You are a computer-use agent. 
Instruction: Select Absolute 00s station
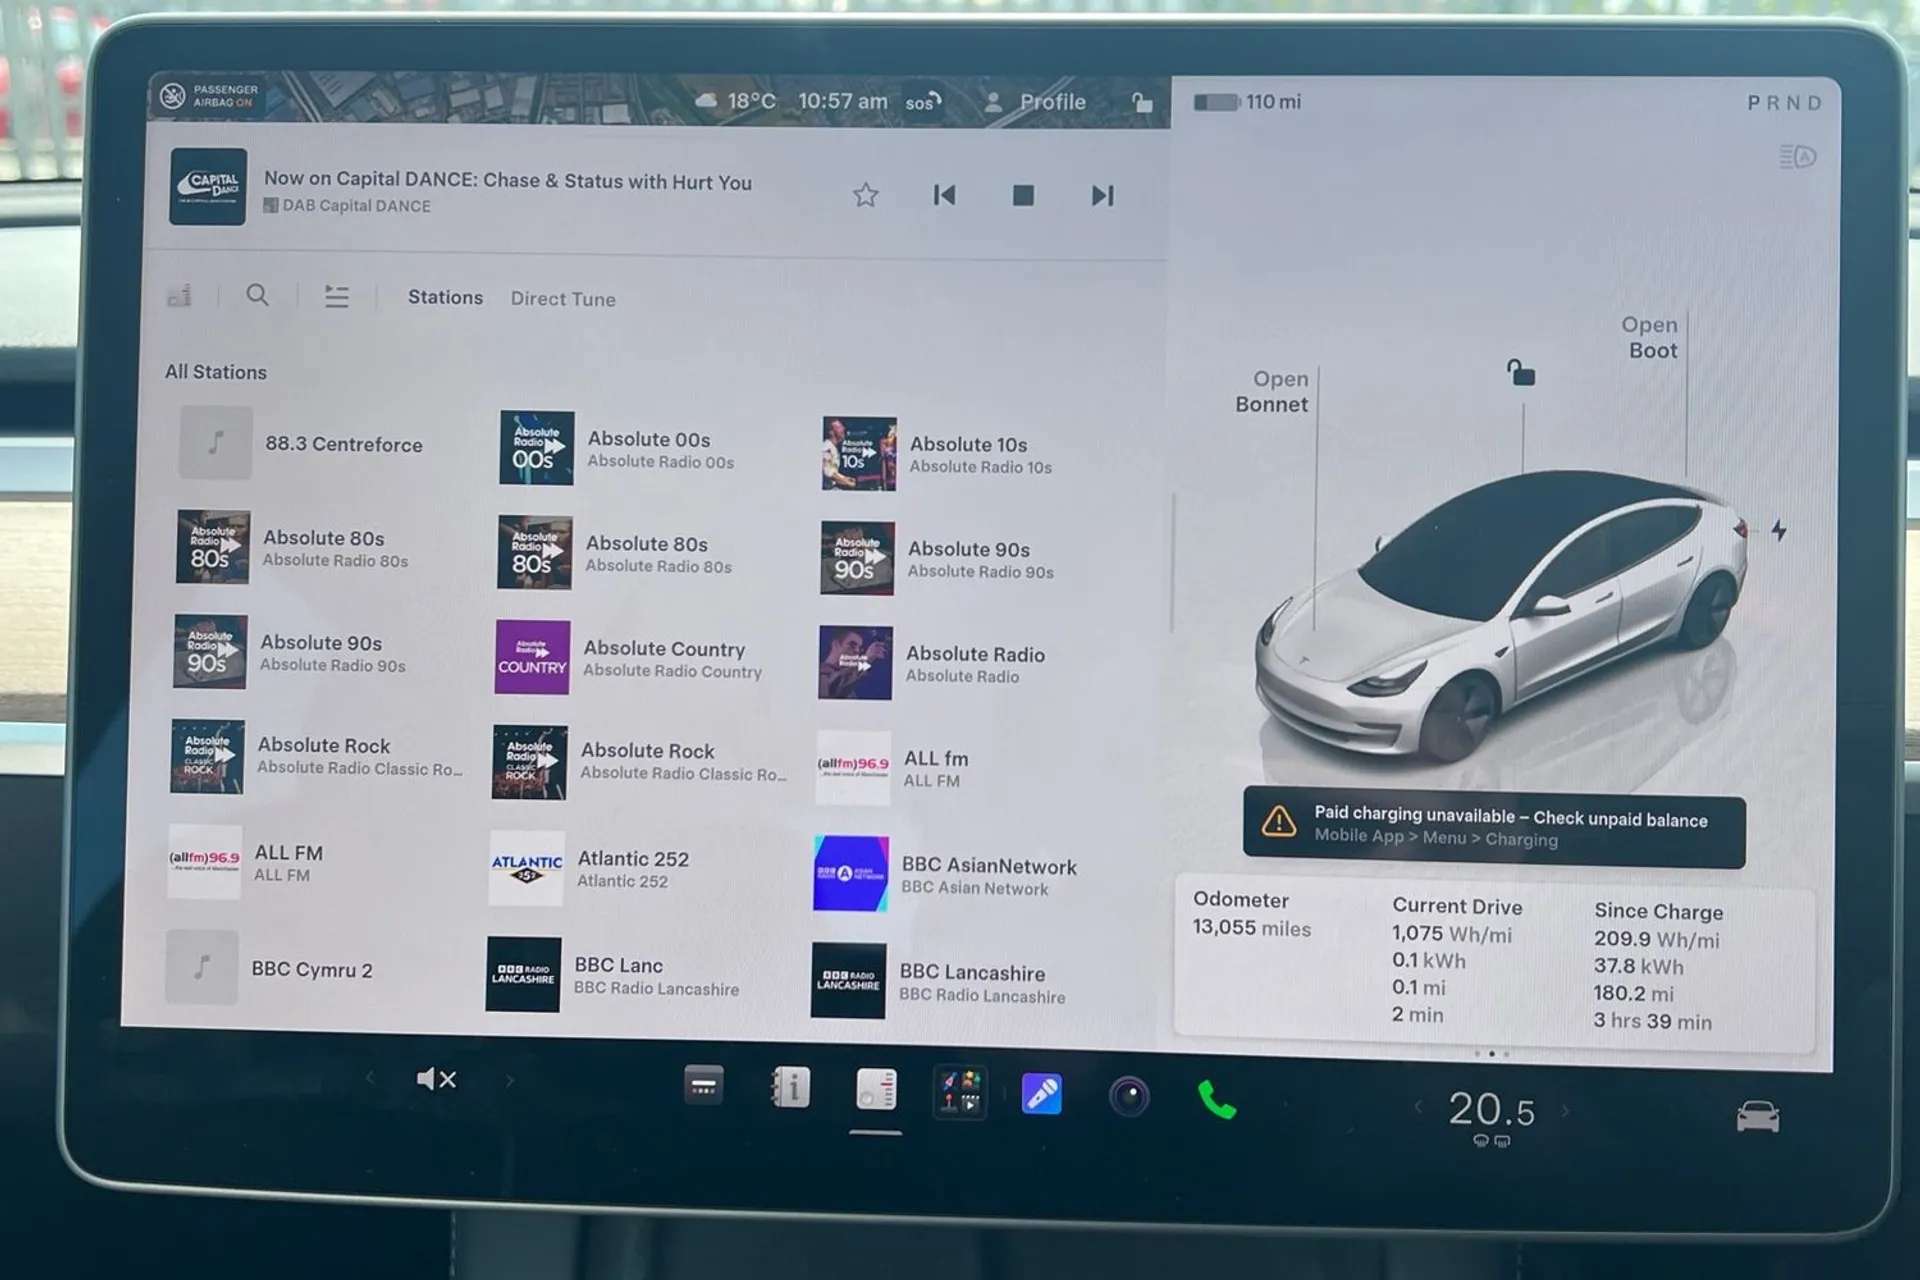tap(619, 448)
